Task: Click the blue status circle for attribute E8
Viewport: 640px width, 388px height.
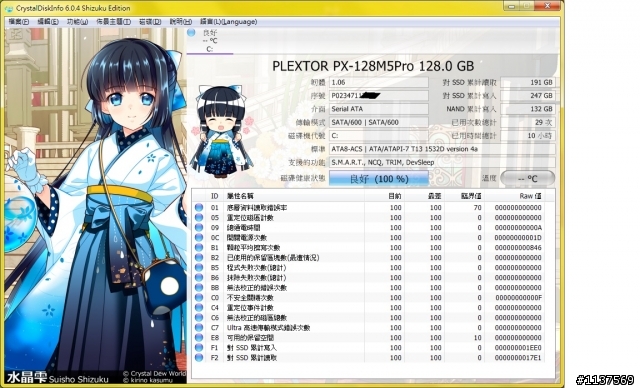Action: point(199,337)
